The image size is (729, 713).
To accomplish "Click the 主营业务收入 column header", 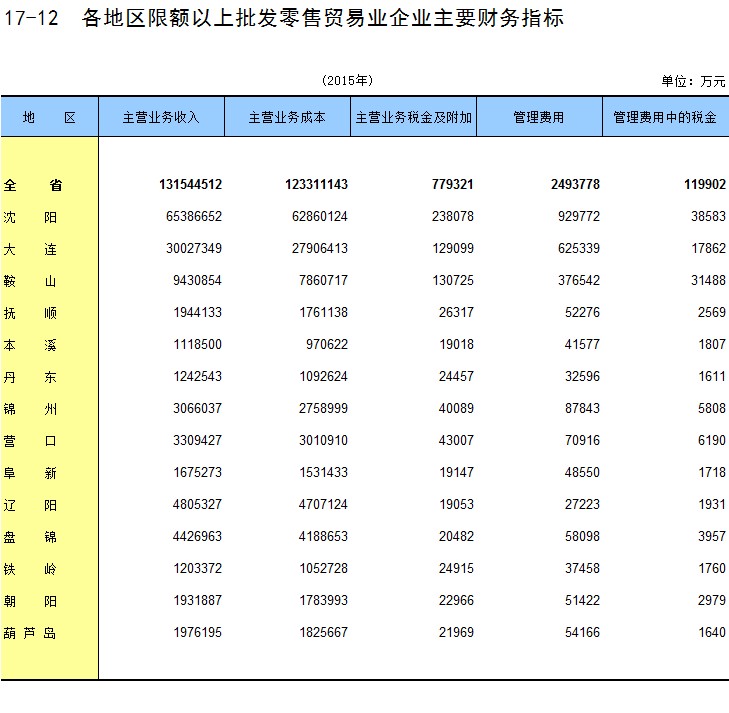I will pyautogui.click(x=161, y=117).
